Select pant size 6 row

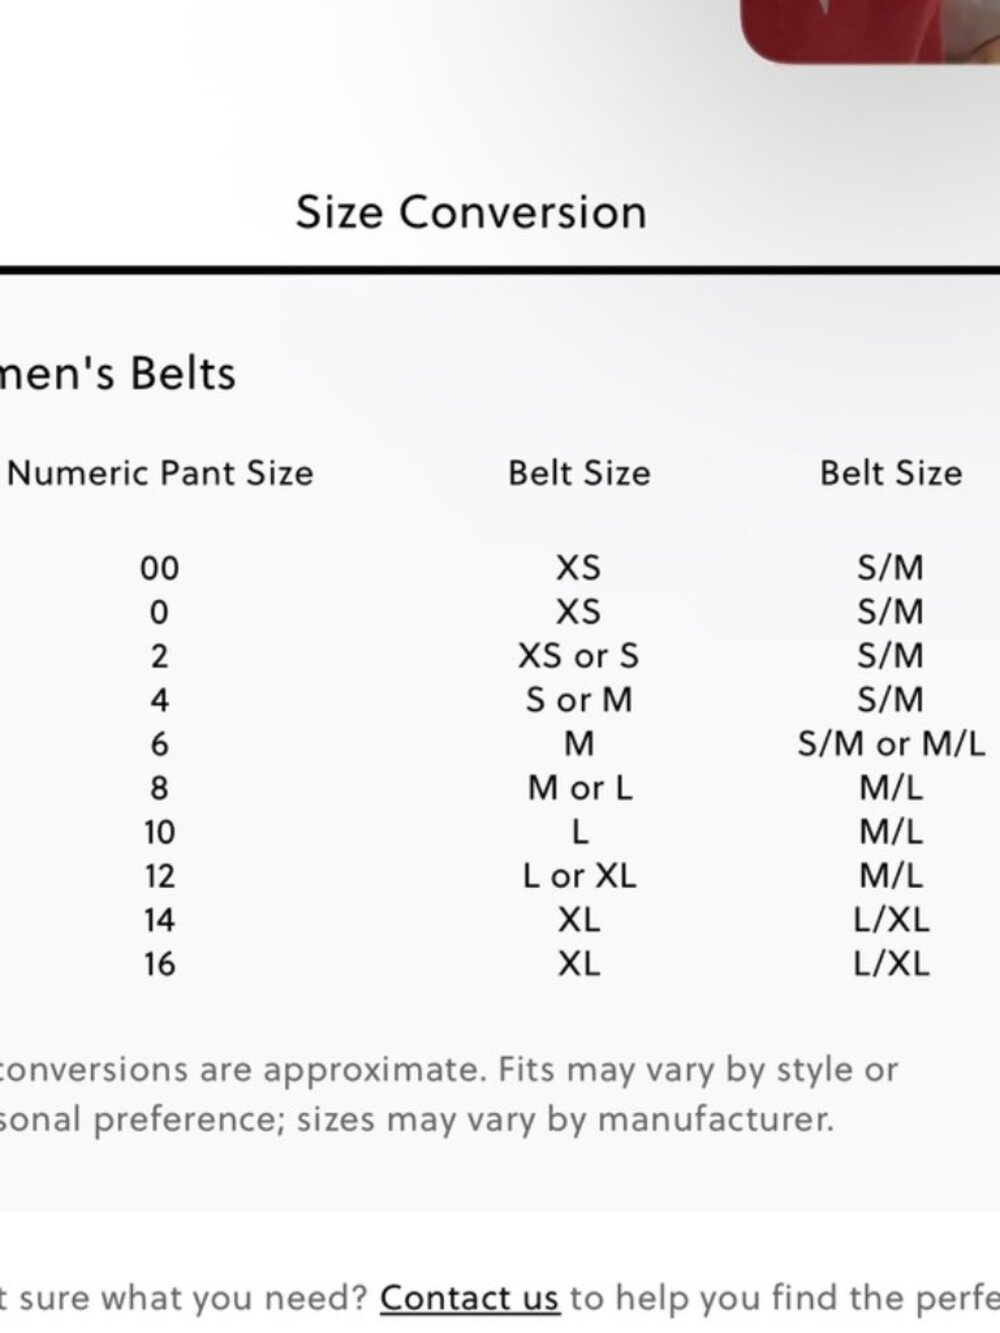pos(500,744)
